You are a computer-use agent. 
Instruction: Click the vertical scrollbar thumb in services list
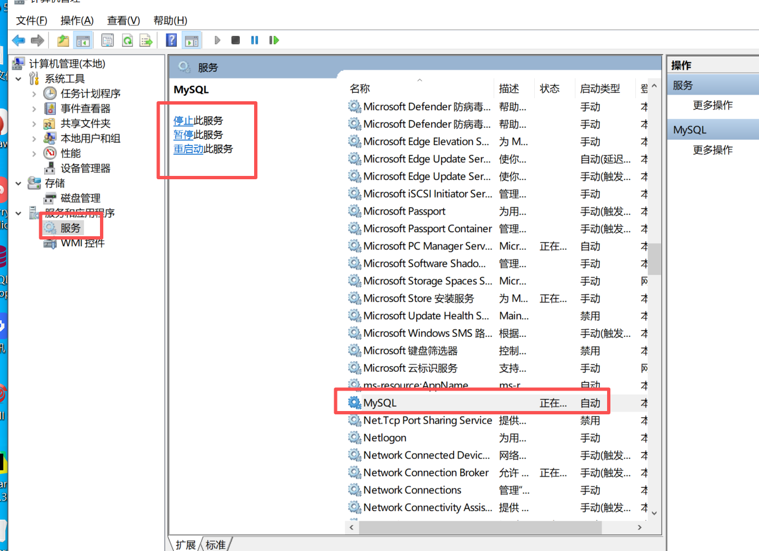pyautogui.click(x=654, y=259)
